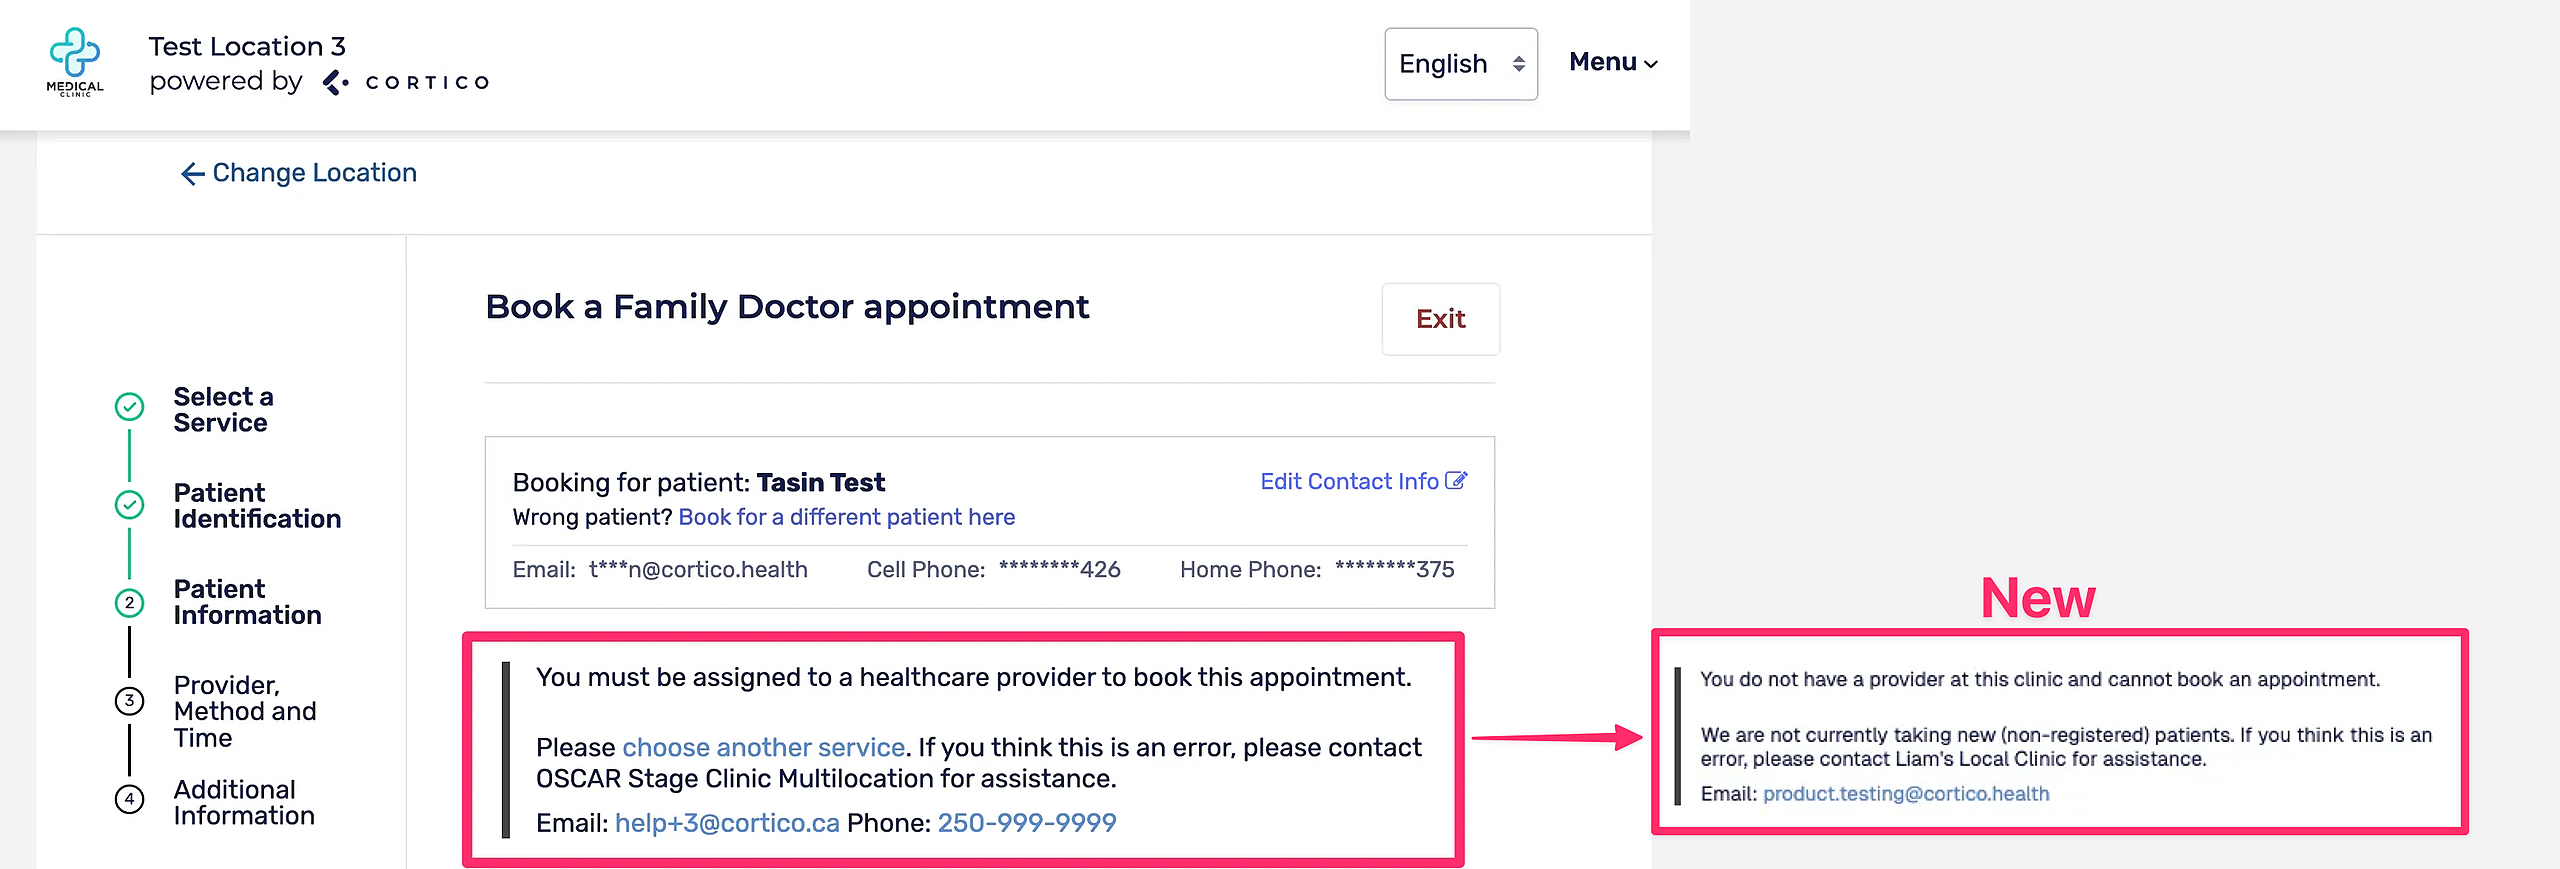Click the edit pencil icon by Contact Info

coord(1456,481)
